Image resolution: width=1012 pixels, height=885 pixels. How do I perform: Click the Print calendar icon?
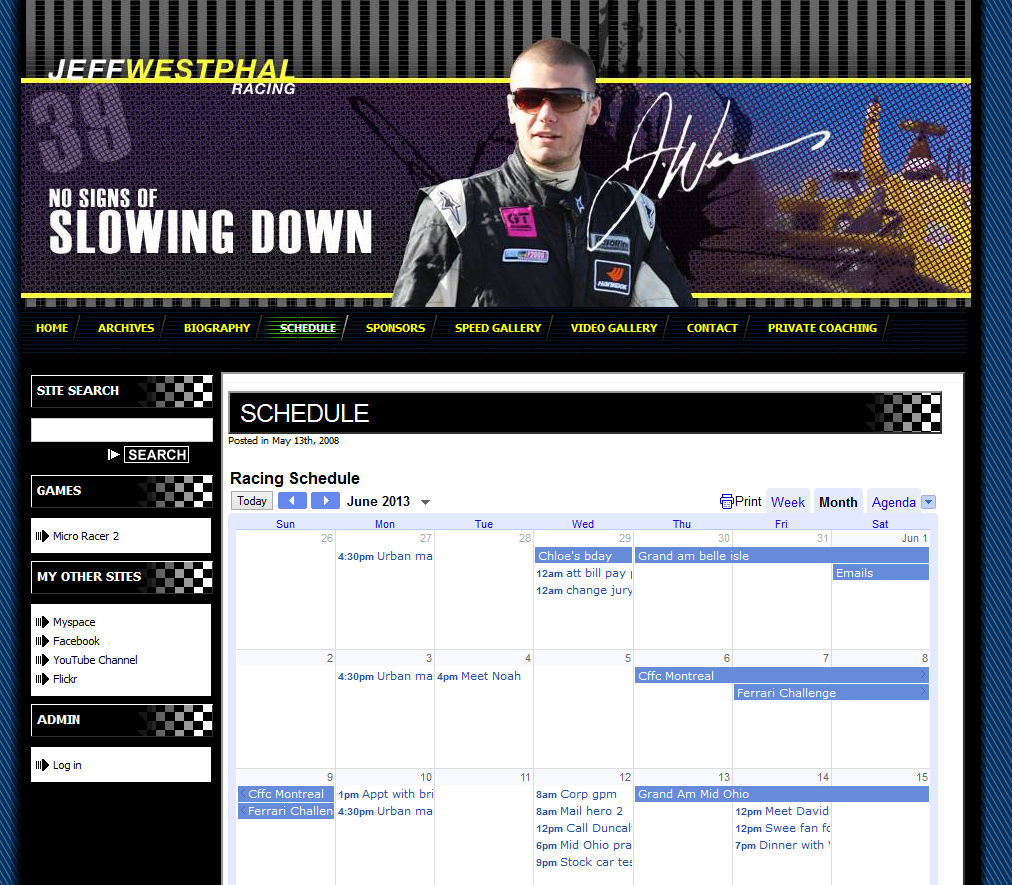click(727, 502)
